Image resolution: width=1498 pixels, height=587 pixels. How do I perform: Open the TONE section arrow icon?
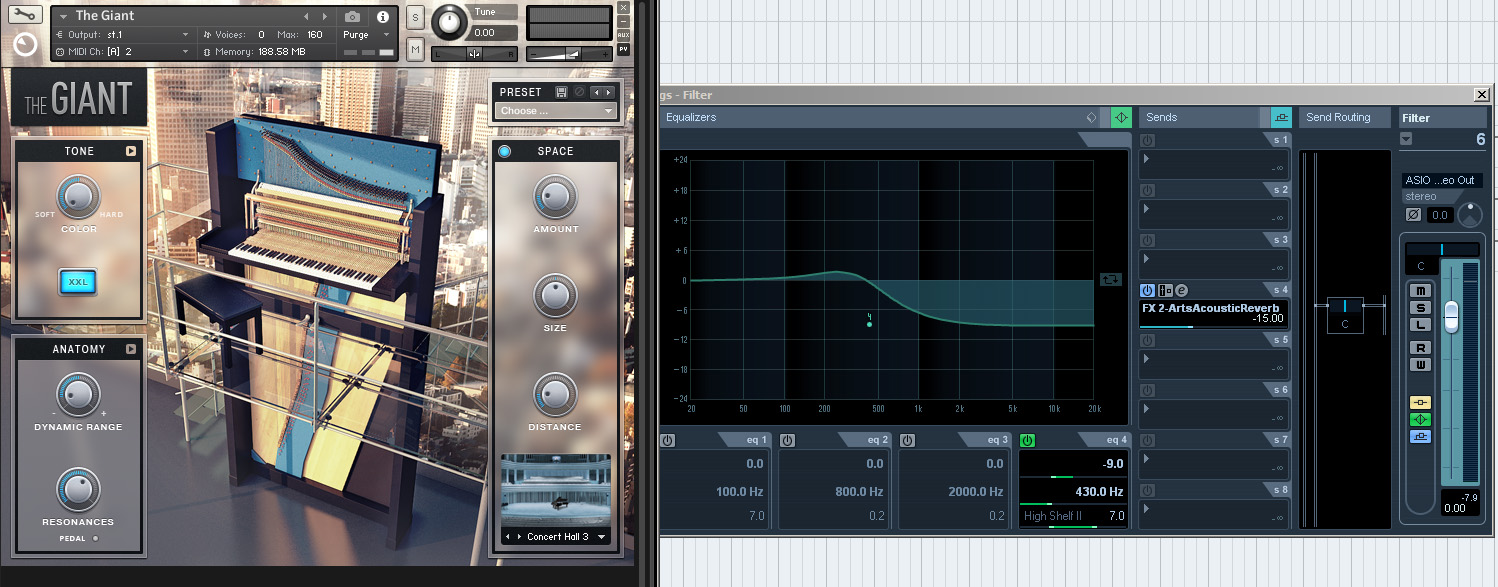[x=130, y=152]
